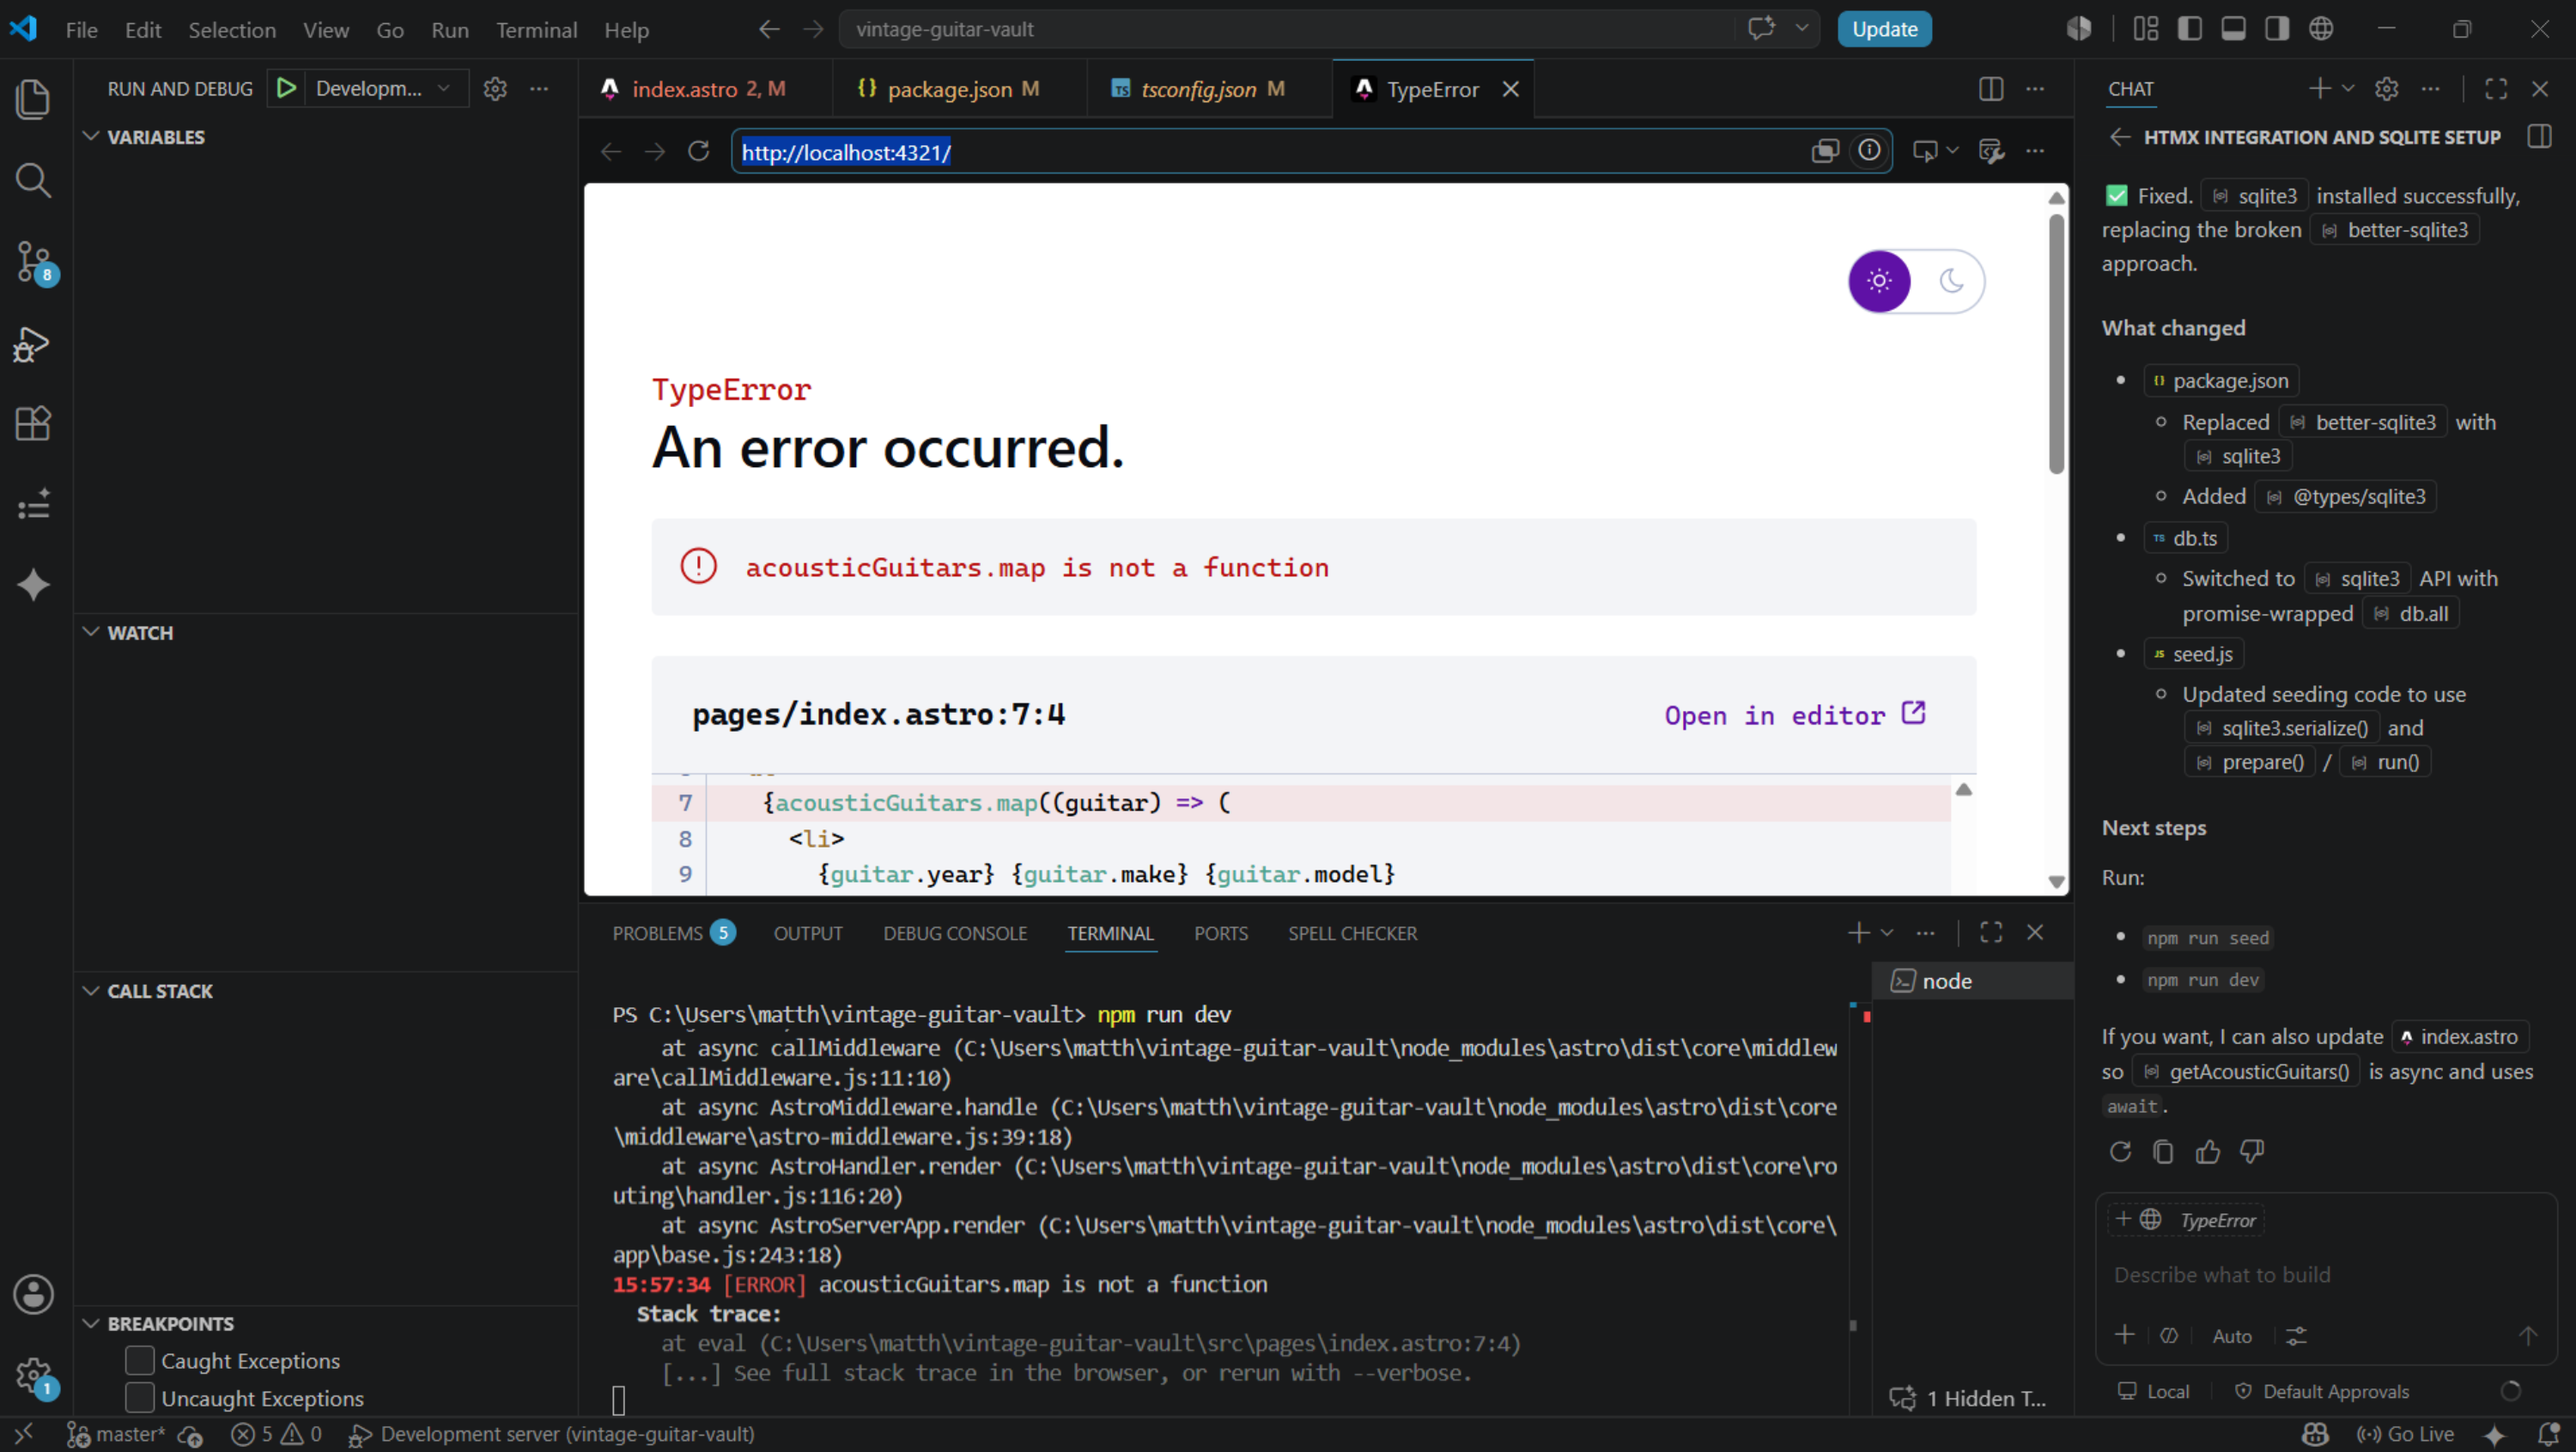Click the Describe what to build chat input
This screenshot has height=1452, width=2576.
(x=2326, y=1274)
